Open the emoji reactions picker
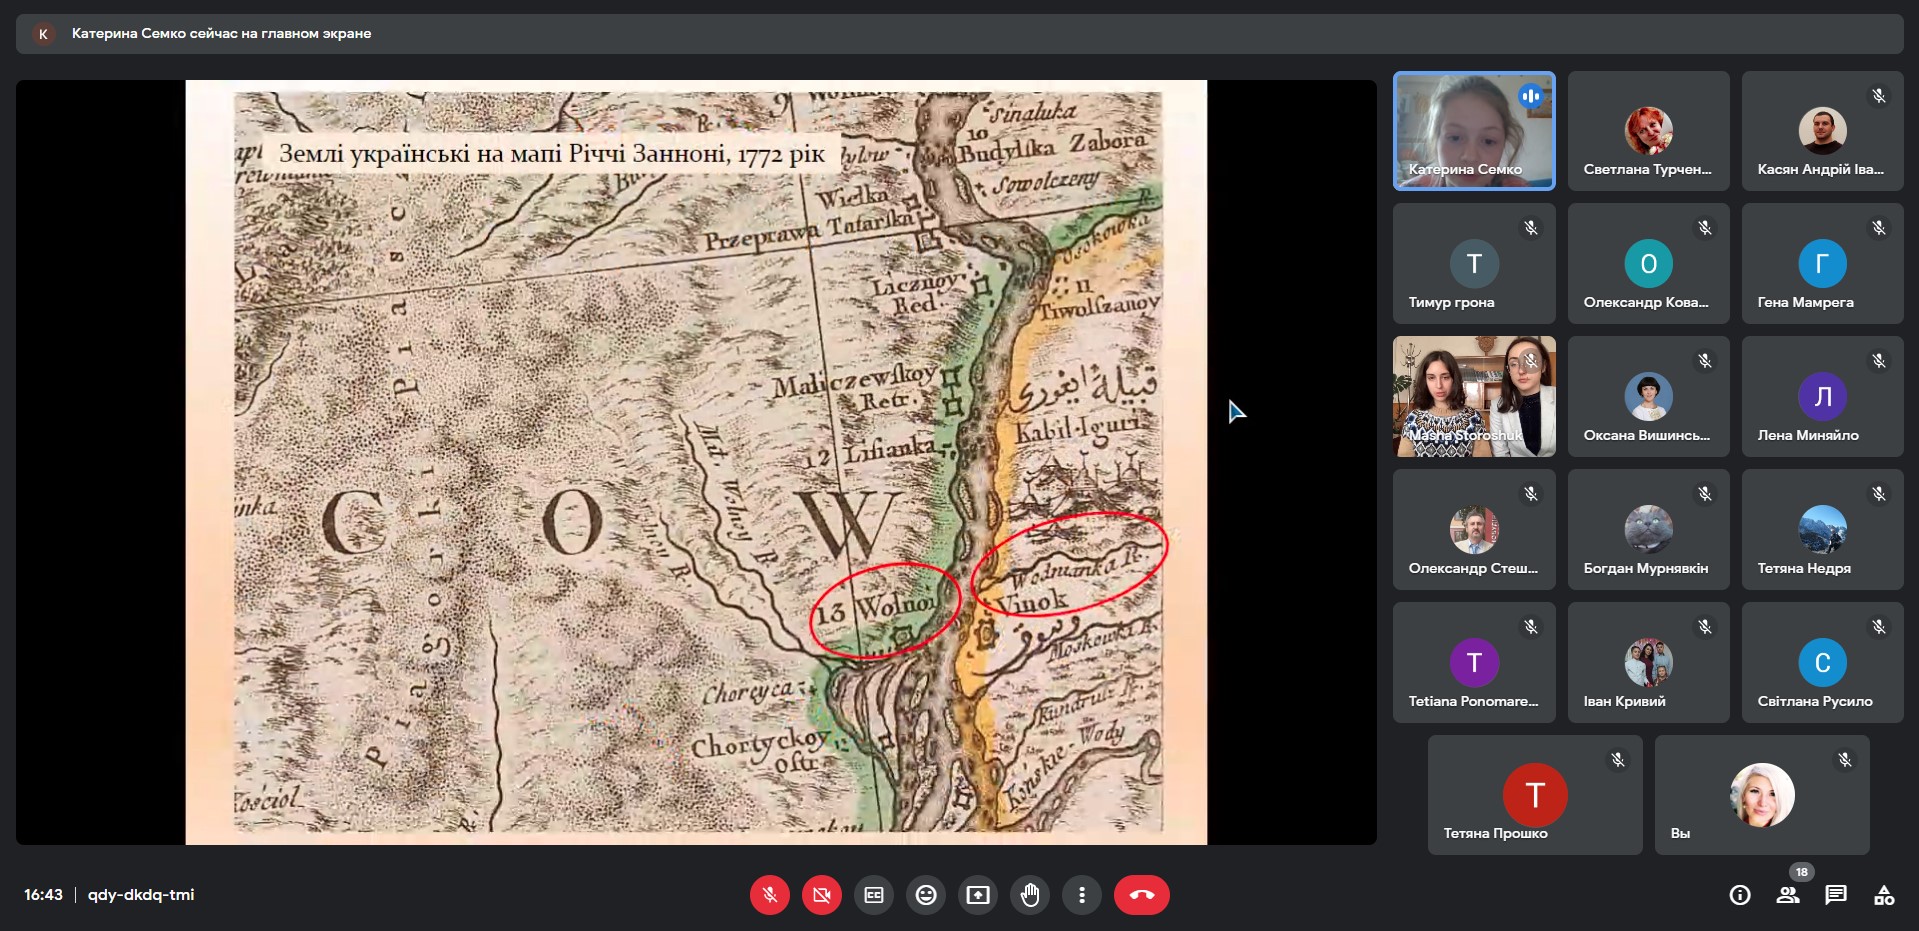Viewport: 1919px width, 931px height. tap(926, 895)
